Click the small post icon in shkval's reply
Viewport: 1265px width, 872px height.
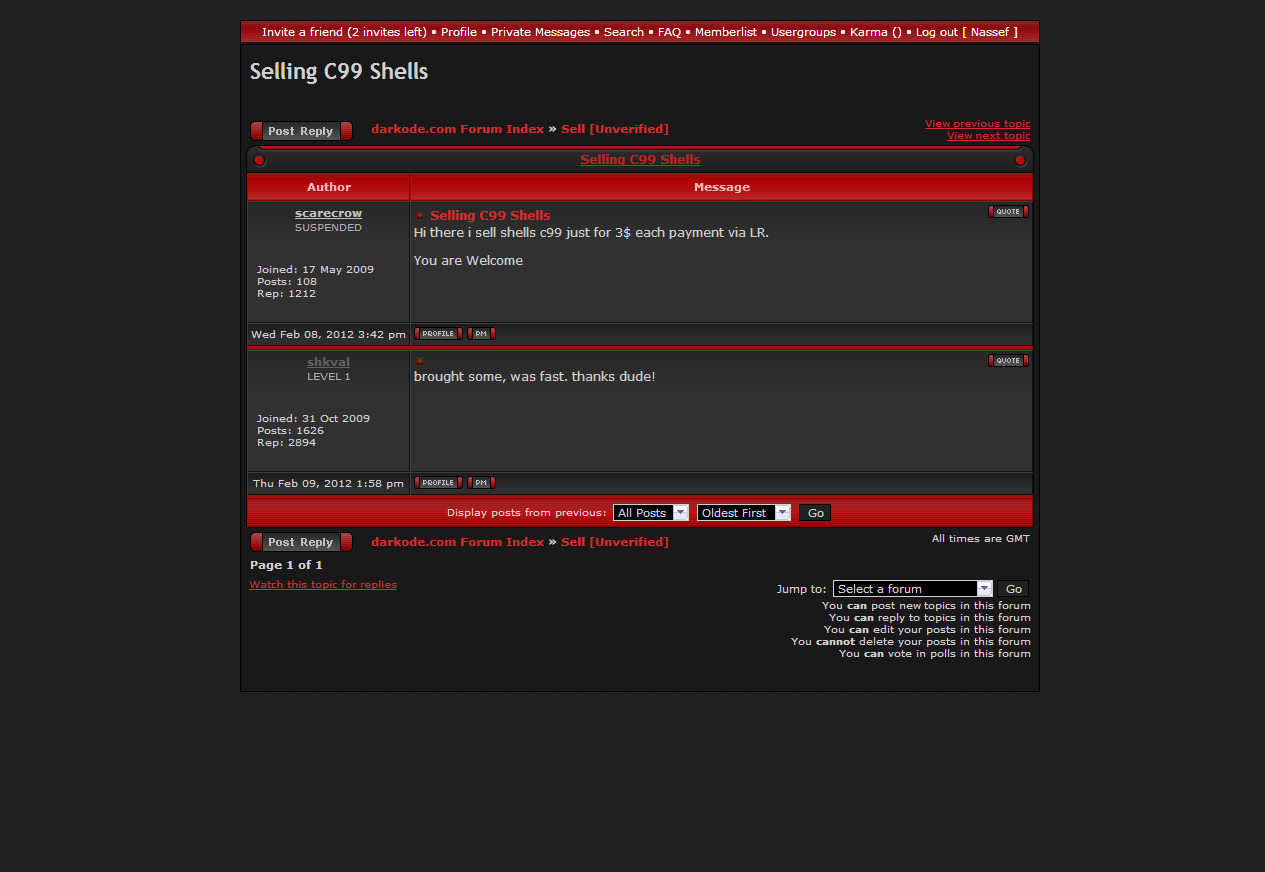tap(420, 361)
